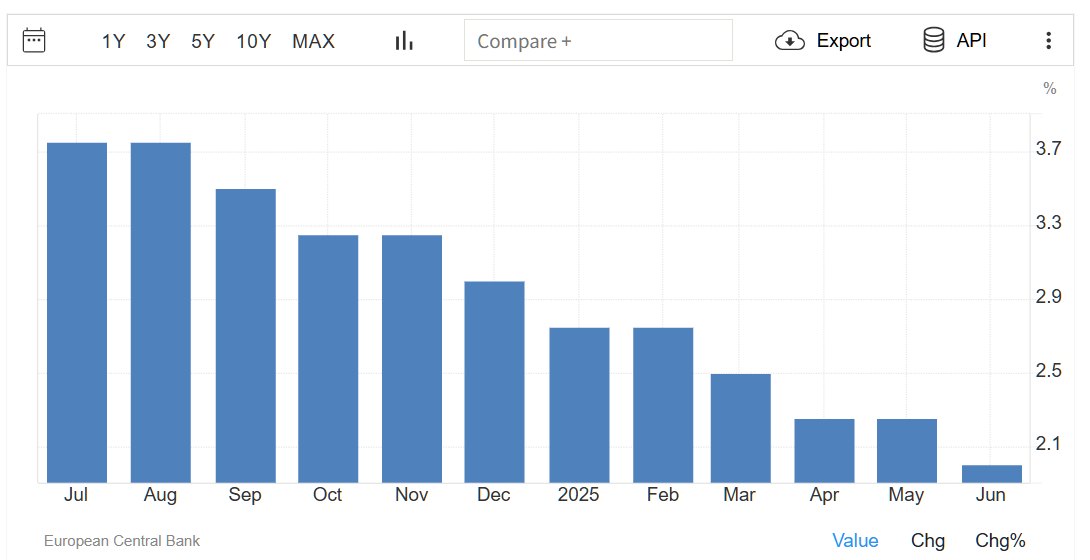Select the 10Y time range
The image size is (1090, 560).
click(x=254, y=41)
